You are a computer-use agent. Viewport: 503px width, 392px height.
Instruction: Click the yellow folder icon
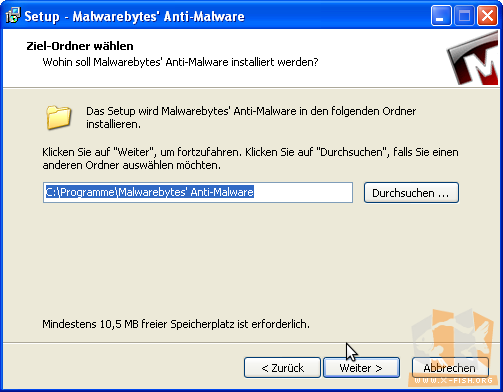[x=58, y=117]
